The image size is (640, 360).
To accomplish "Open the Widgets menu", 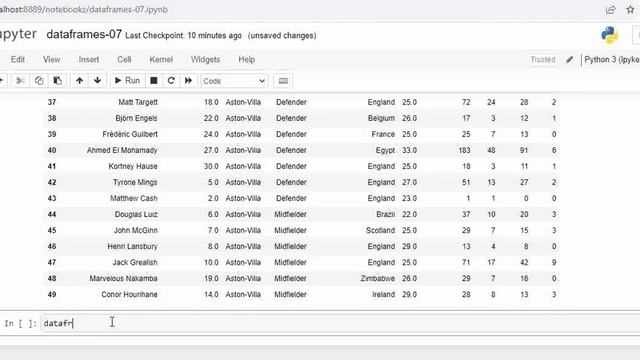I will [x=205, y=60].
